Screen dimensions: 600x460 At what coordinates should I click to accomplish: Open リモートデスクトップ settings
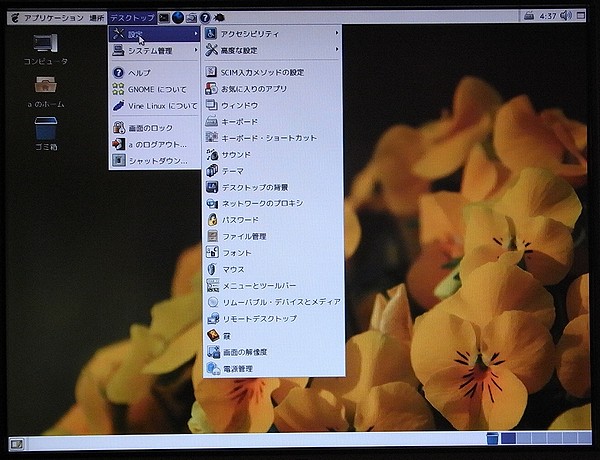[x=272, y=318]
